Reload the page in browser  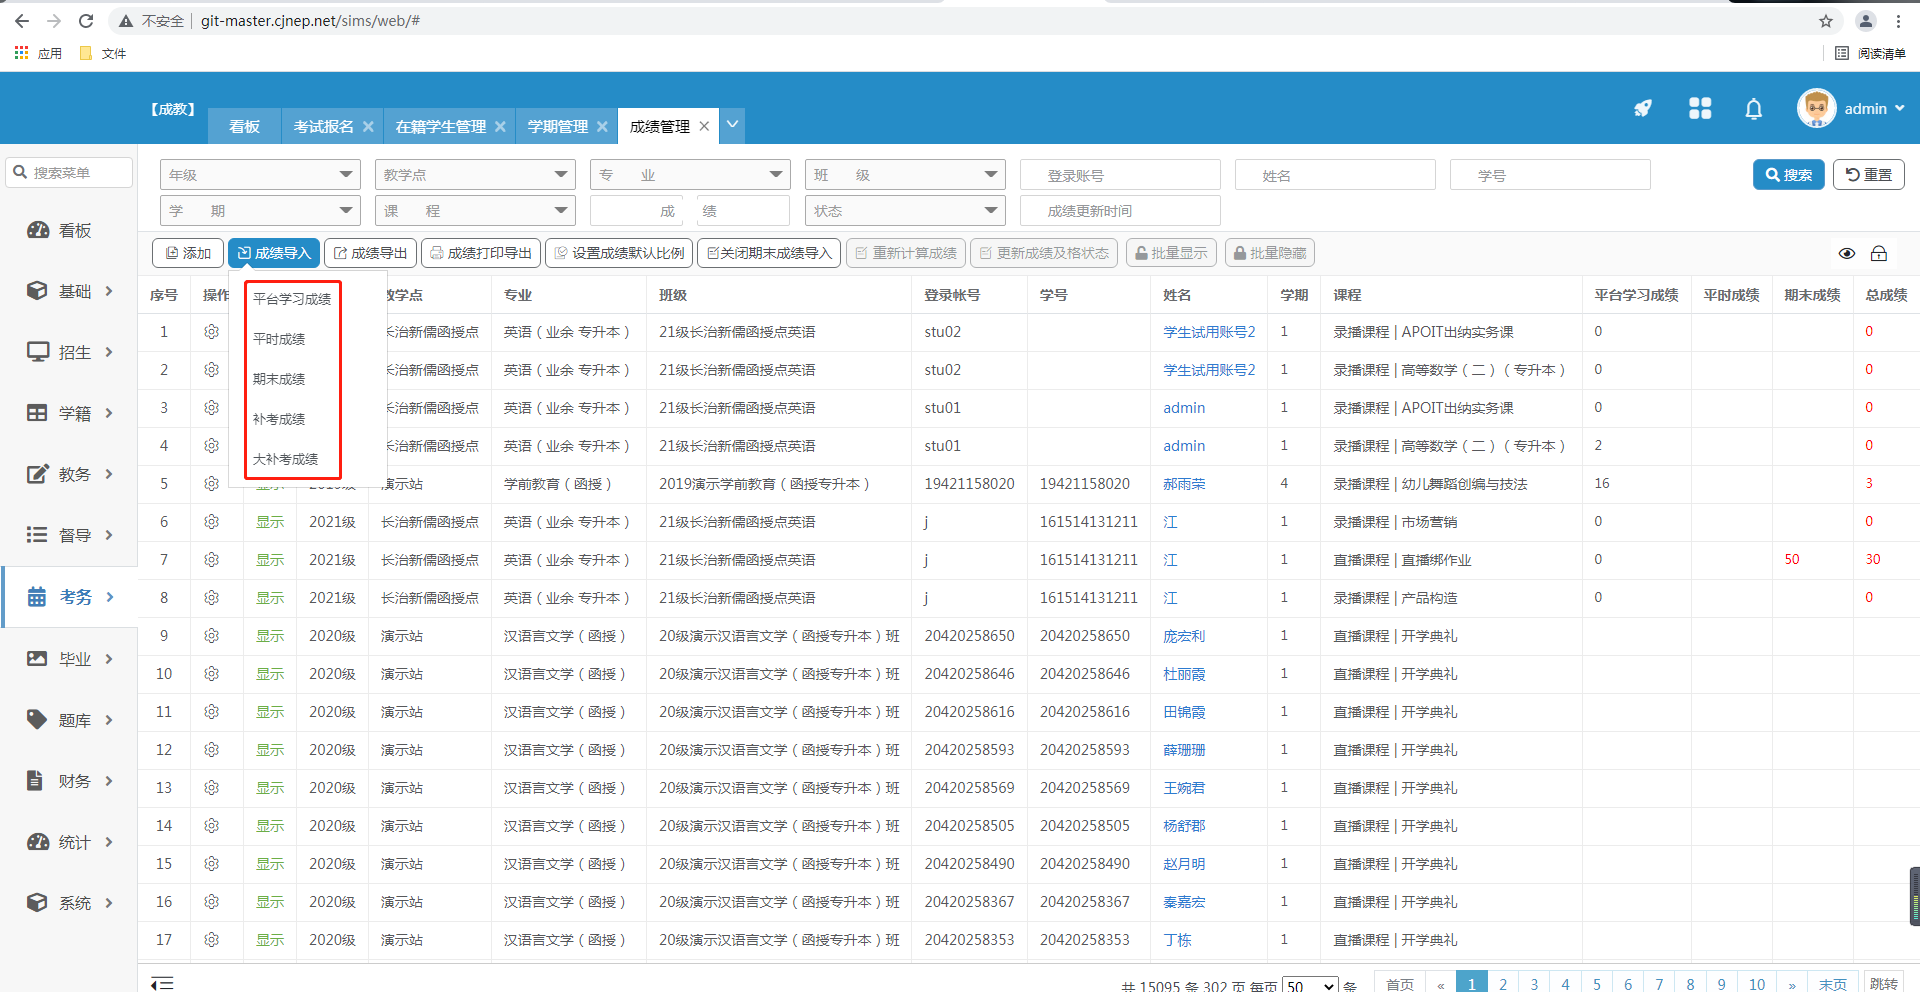[86, 21]
